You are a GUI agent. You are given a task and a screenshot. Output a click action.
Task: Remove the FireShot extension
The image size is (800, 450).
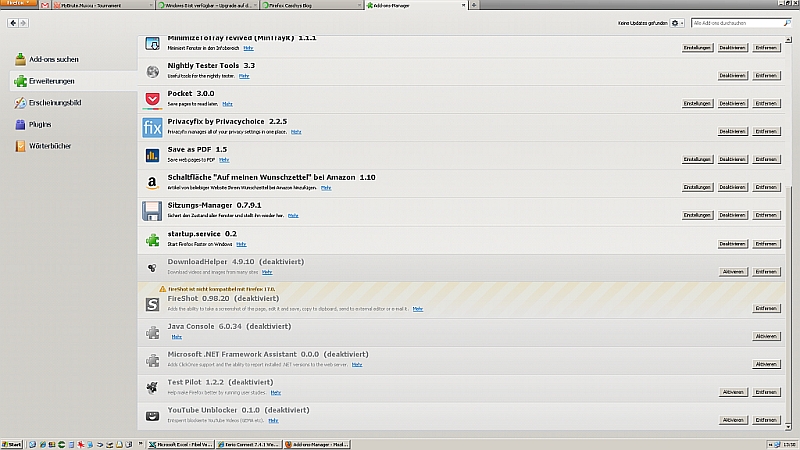tap(766, 308)
